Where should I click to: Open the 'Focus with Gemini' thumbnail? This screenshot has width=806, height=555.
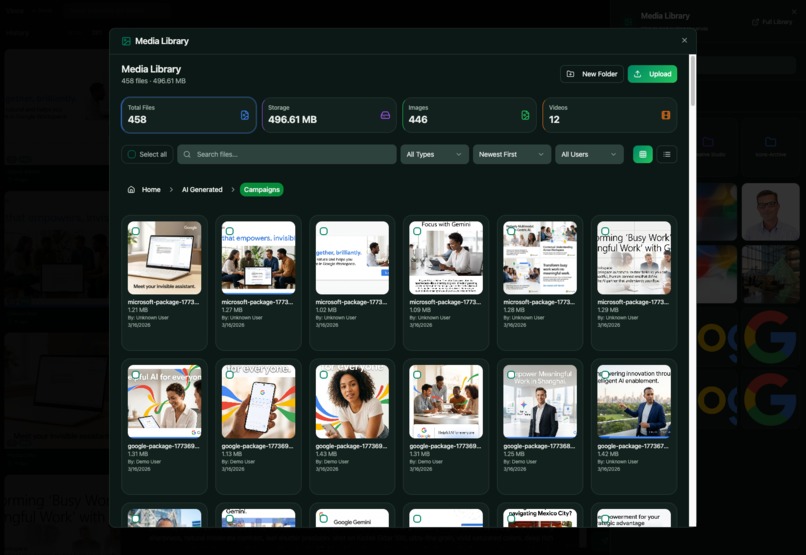[x=446, y=258]
